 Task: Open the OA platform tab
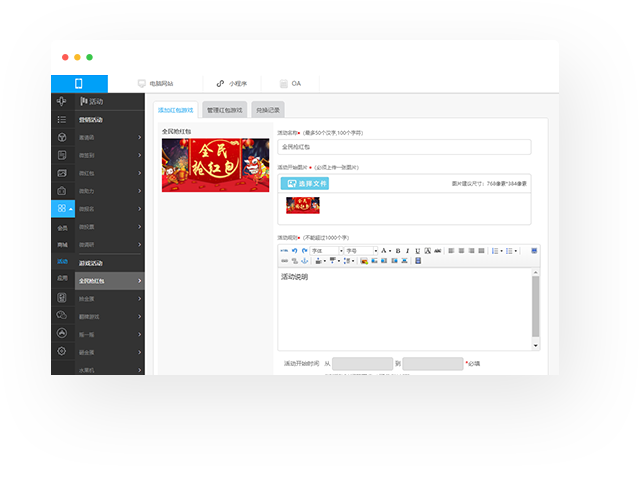pos(290,84)
